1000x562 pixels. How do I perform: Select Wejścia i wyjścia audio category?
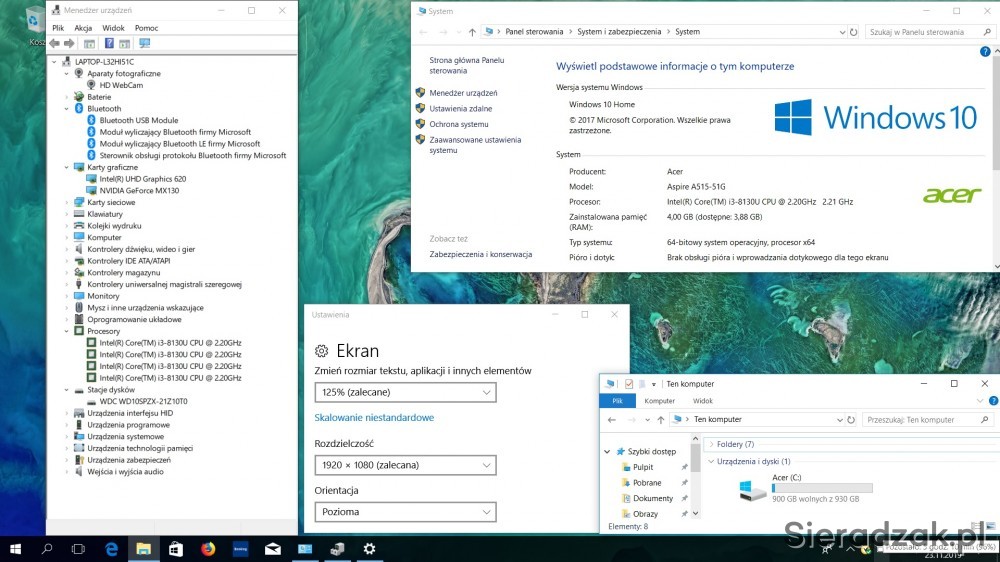pyautogui.click(x=125, y=471)
